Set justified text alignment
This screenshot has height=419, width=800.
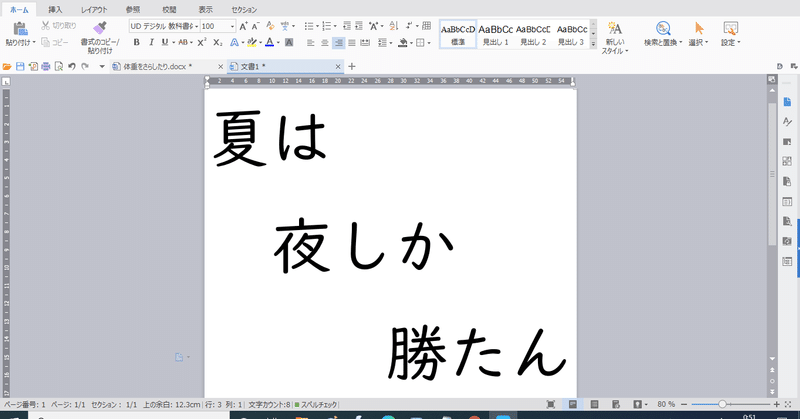(352, 43)
